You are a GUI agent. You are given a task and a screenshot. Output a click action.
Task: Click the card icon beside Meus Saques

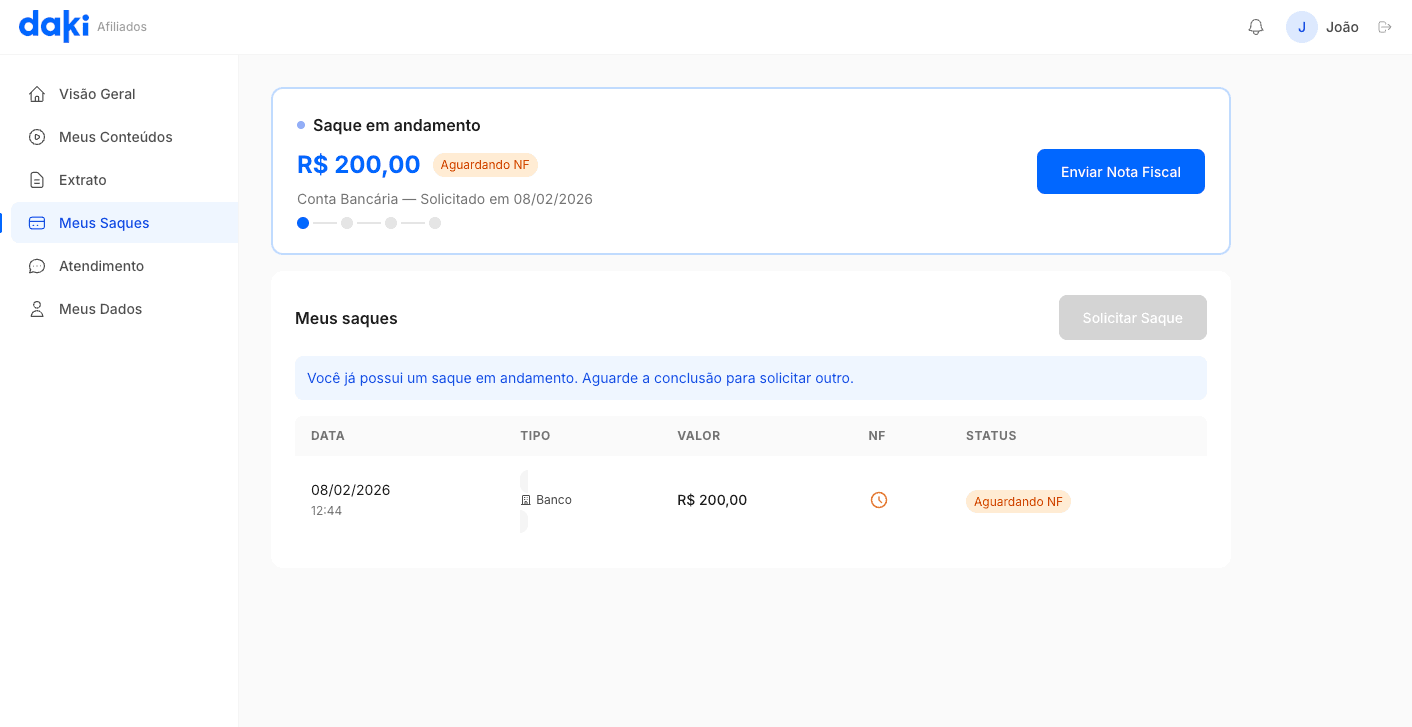point(37,223)
